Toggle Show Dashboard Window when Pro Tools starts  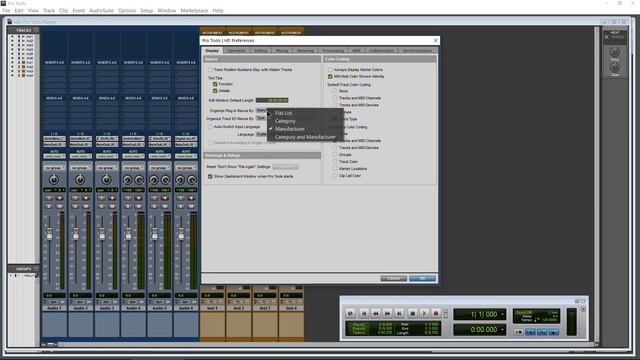pos(211,176)
